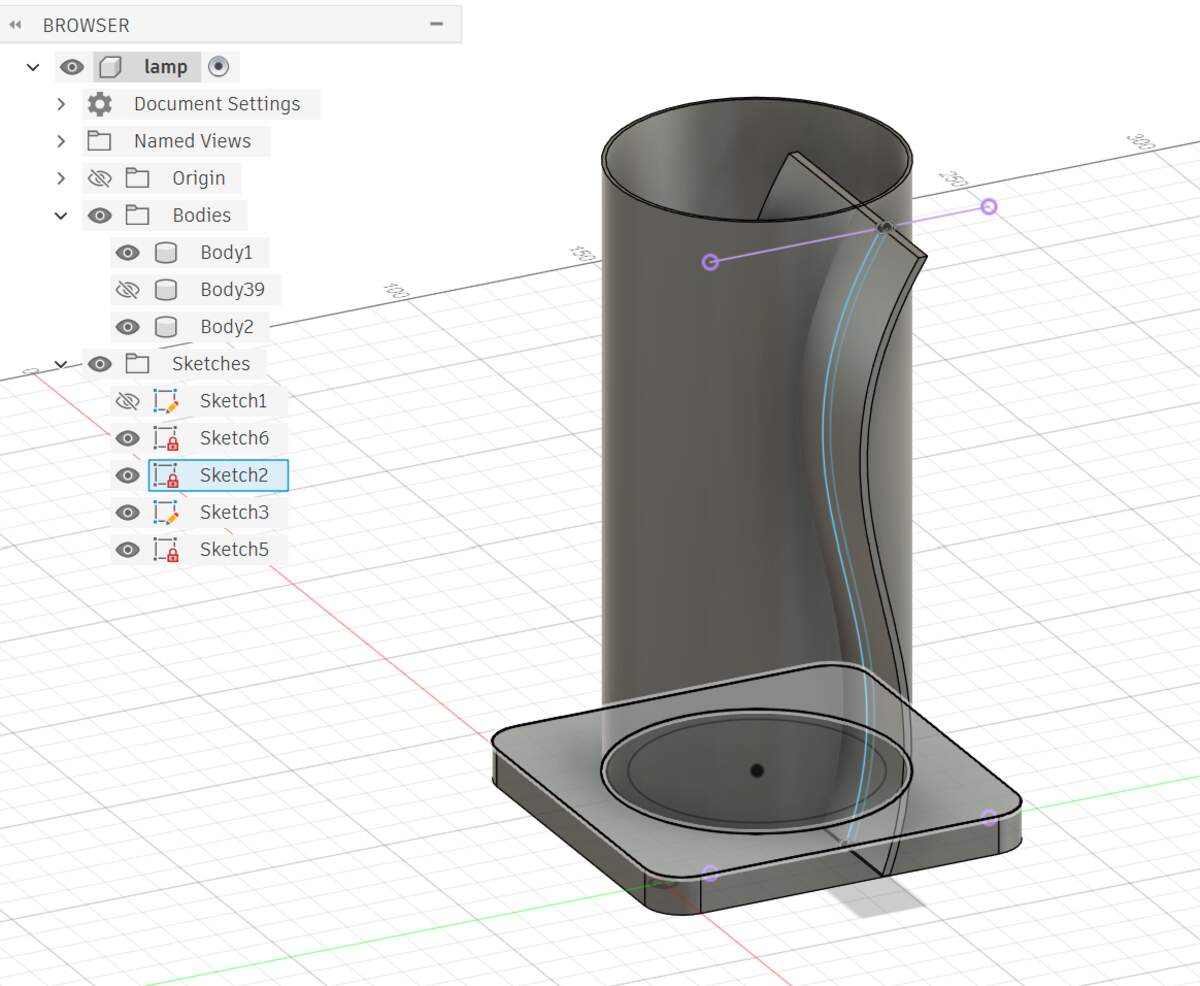Show Body39 using its crossed eye icon
Viewport: 1200px width, 986px height.
[x=127, y=290]
